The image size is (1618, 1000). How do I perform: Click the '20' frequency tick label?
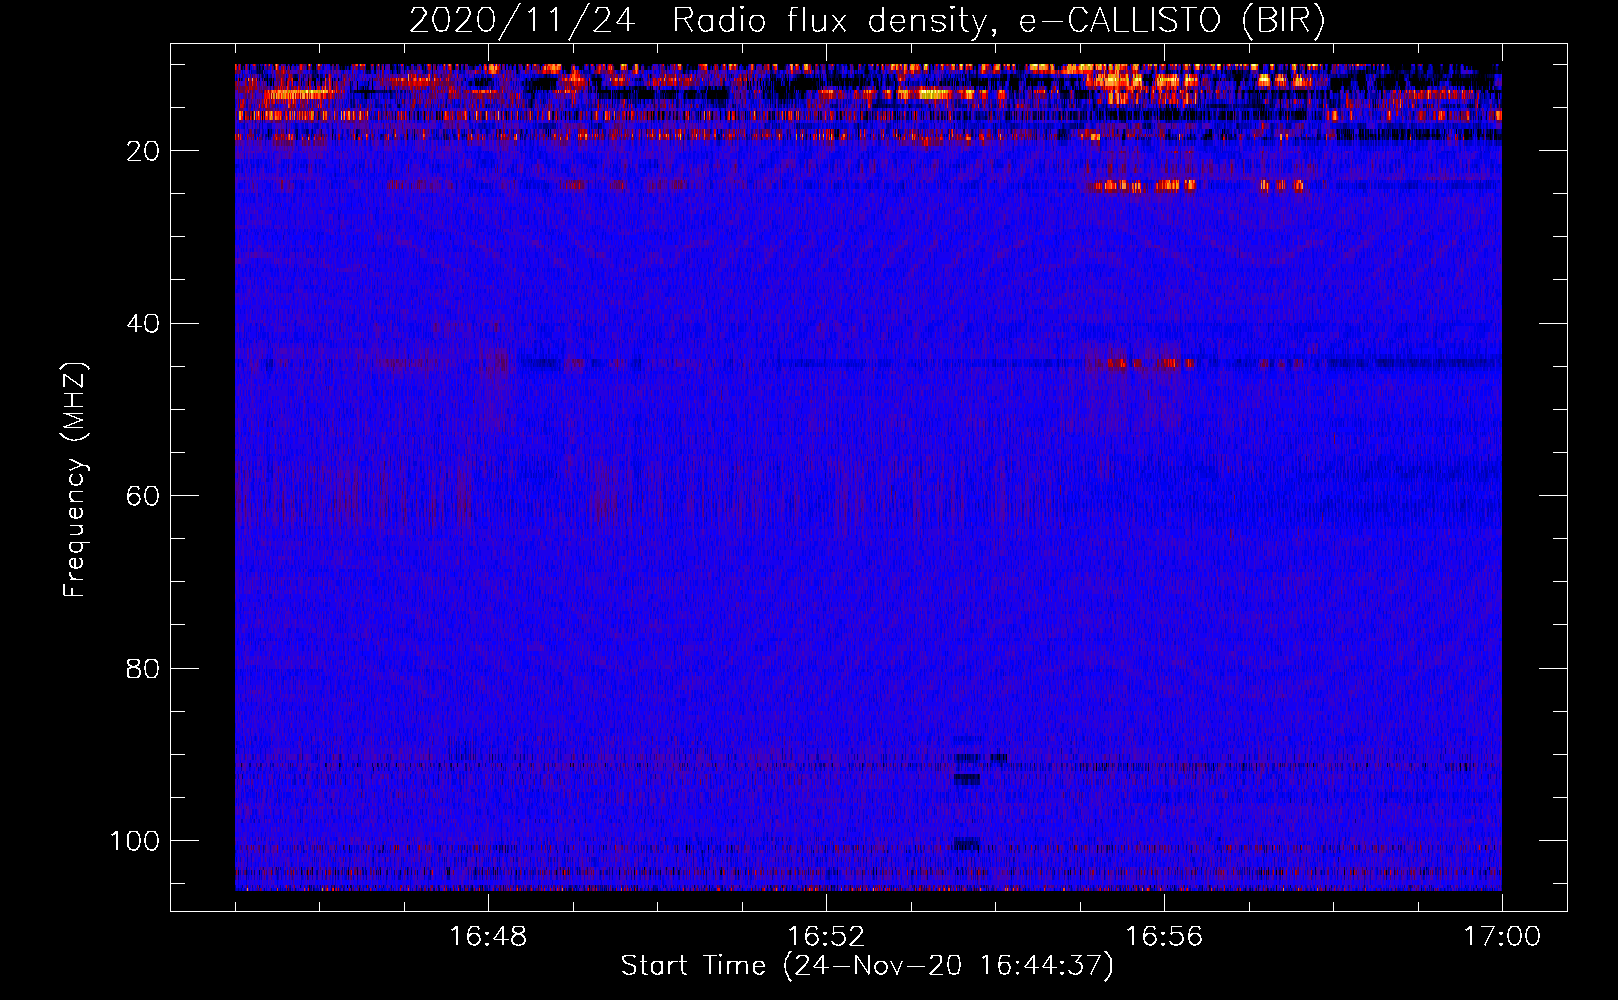pyautogui.click(x=143, y=151)
